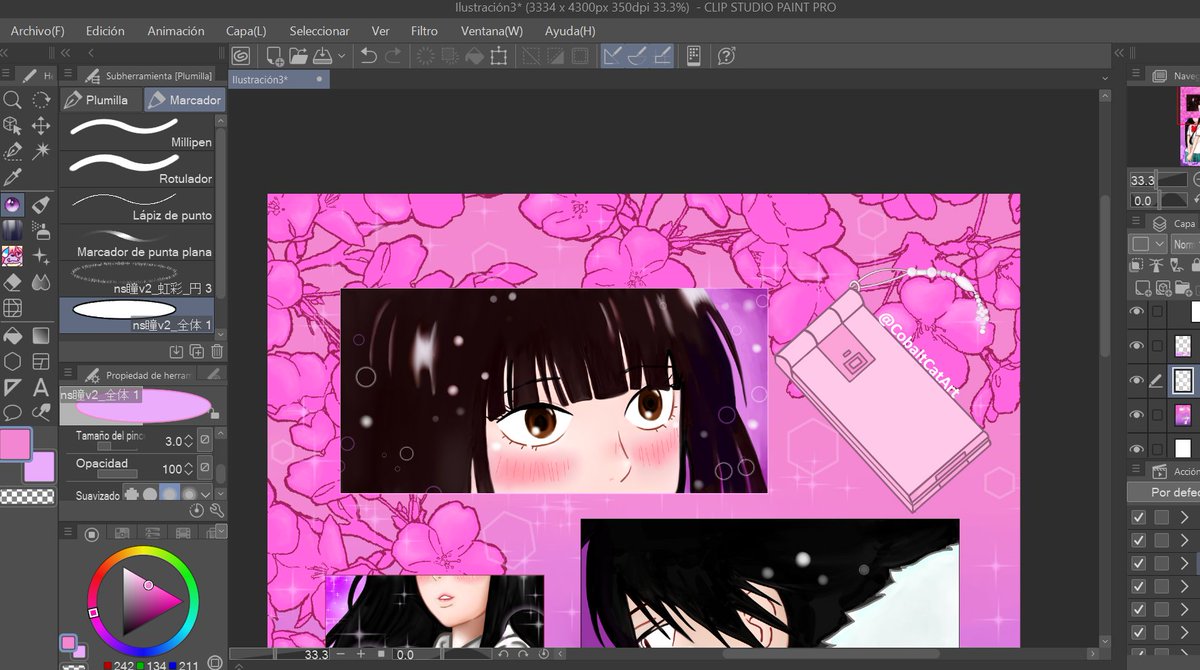Screen dimensions: 1200x670
Task: Uncheck the first action in Por defecto
Action: point(1138,516)
